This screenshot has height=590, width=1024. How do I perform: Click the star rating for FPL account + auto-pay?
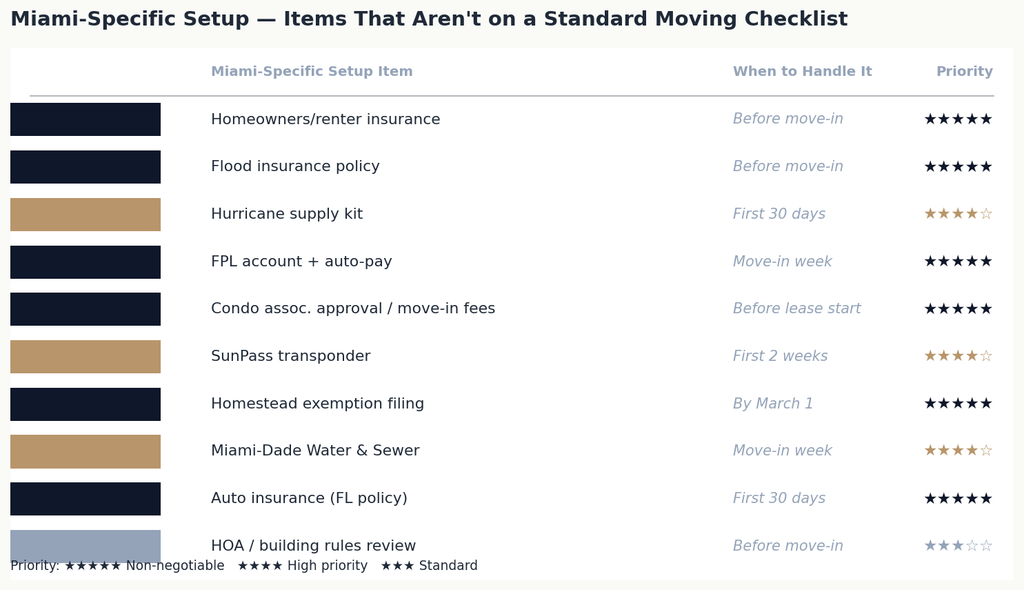click(958, 261)
